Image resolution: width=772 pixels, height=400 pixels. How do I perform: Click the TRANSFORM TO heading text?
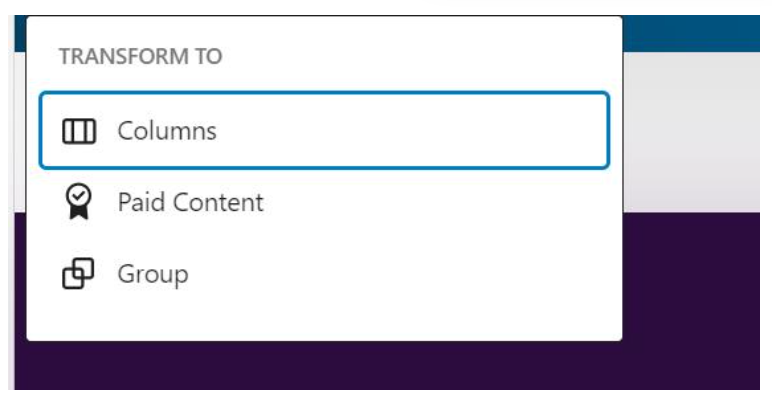pos(140,56)
